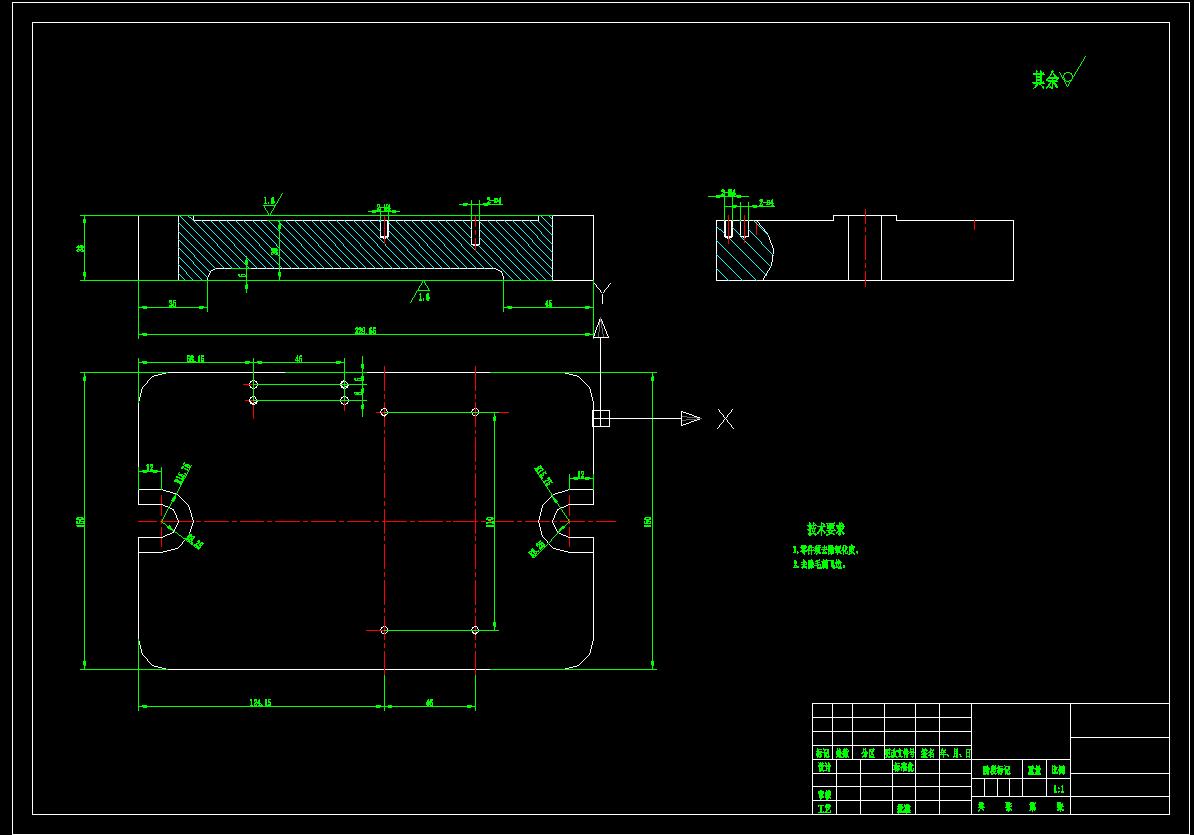
Task: Select the 229.65 overall length dimension
Action: click(366, 331)
